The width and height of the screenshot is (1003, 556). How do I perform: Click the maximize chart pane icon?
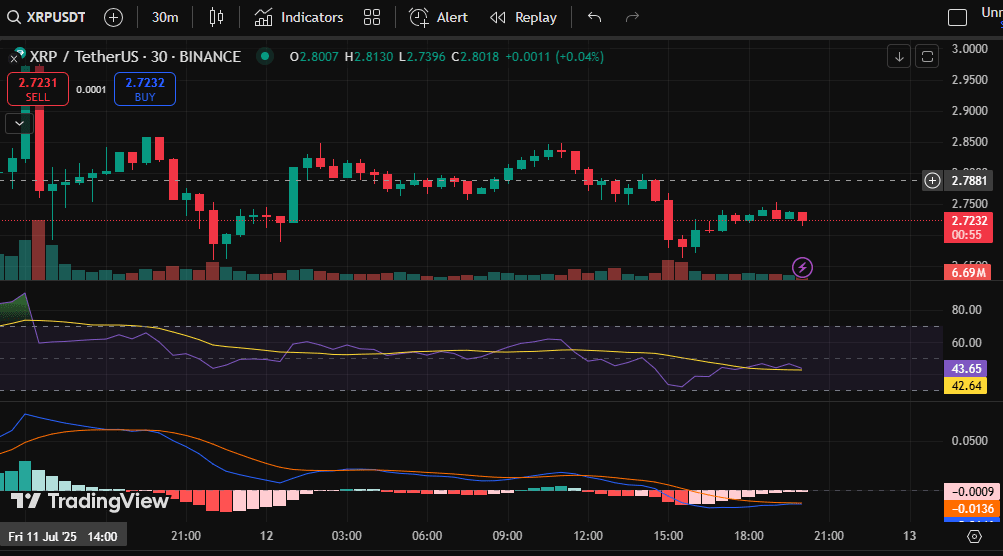pyautogui.click(x=927, y=56)
